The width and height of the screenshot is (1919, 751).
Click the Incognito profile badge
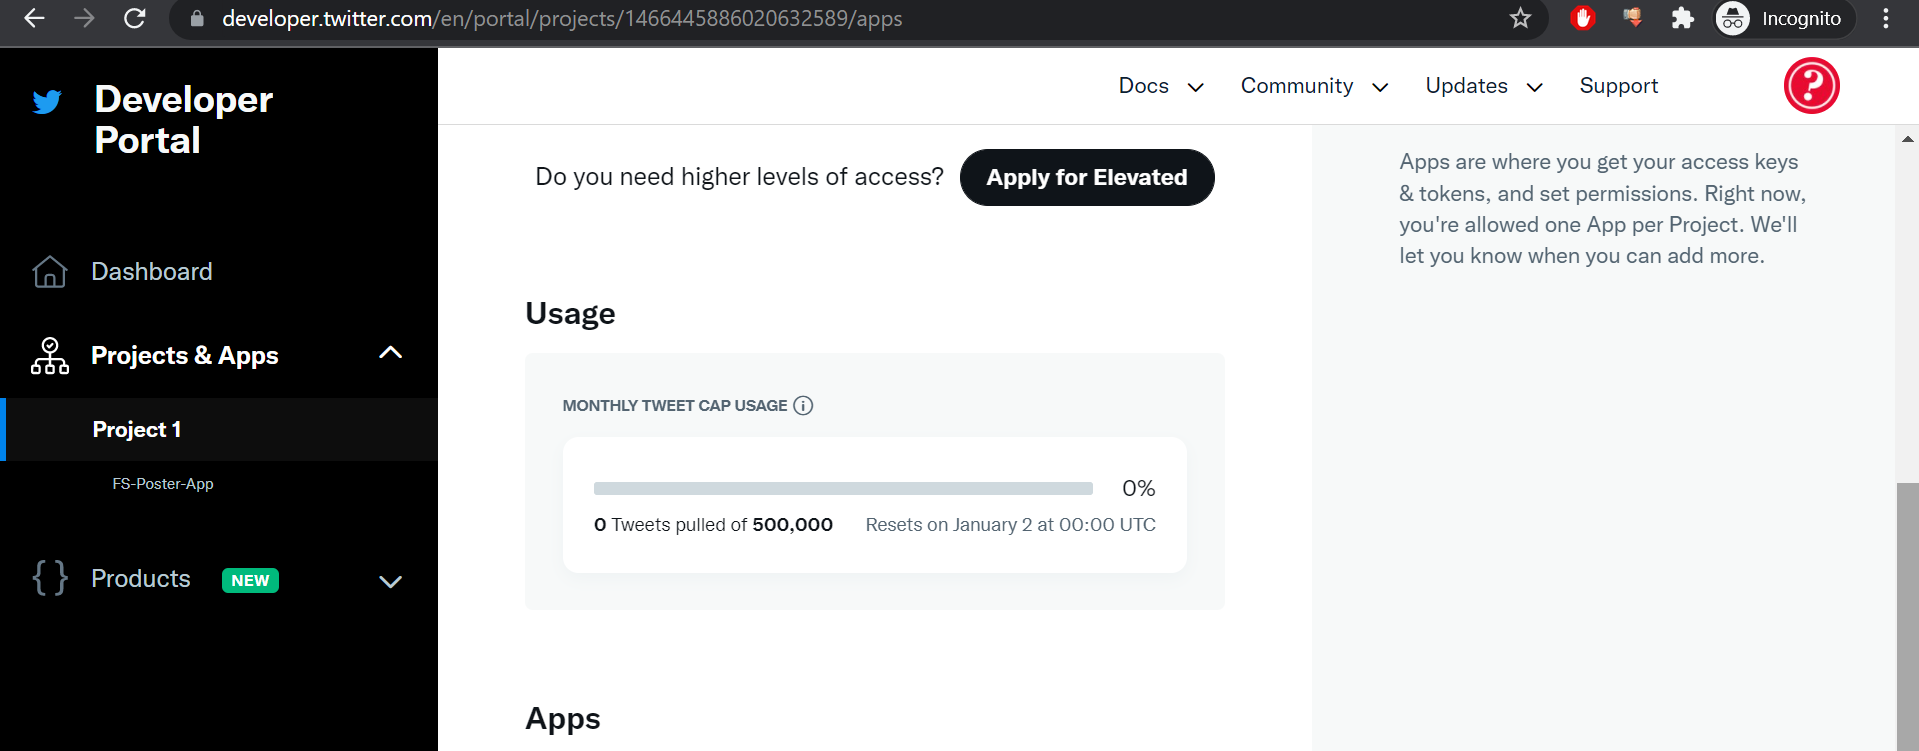(x=1786, y=18)
